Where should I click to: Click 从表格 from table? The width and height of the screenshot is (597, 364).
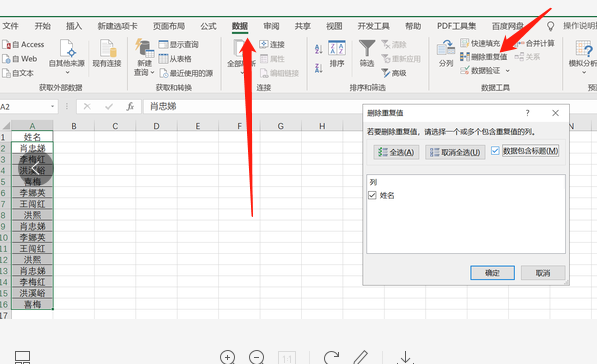click(x=175, y=59)
